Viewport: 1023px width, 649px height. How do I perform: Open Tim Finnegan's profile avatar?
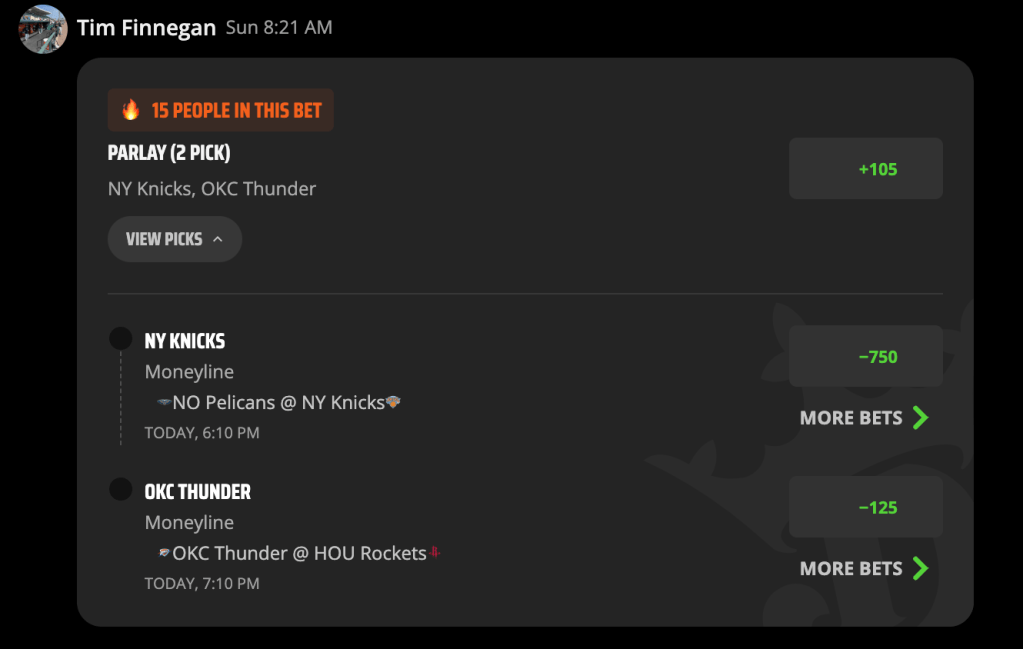click(43, 29)
